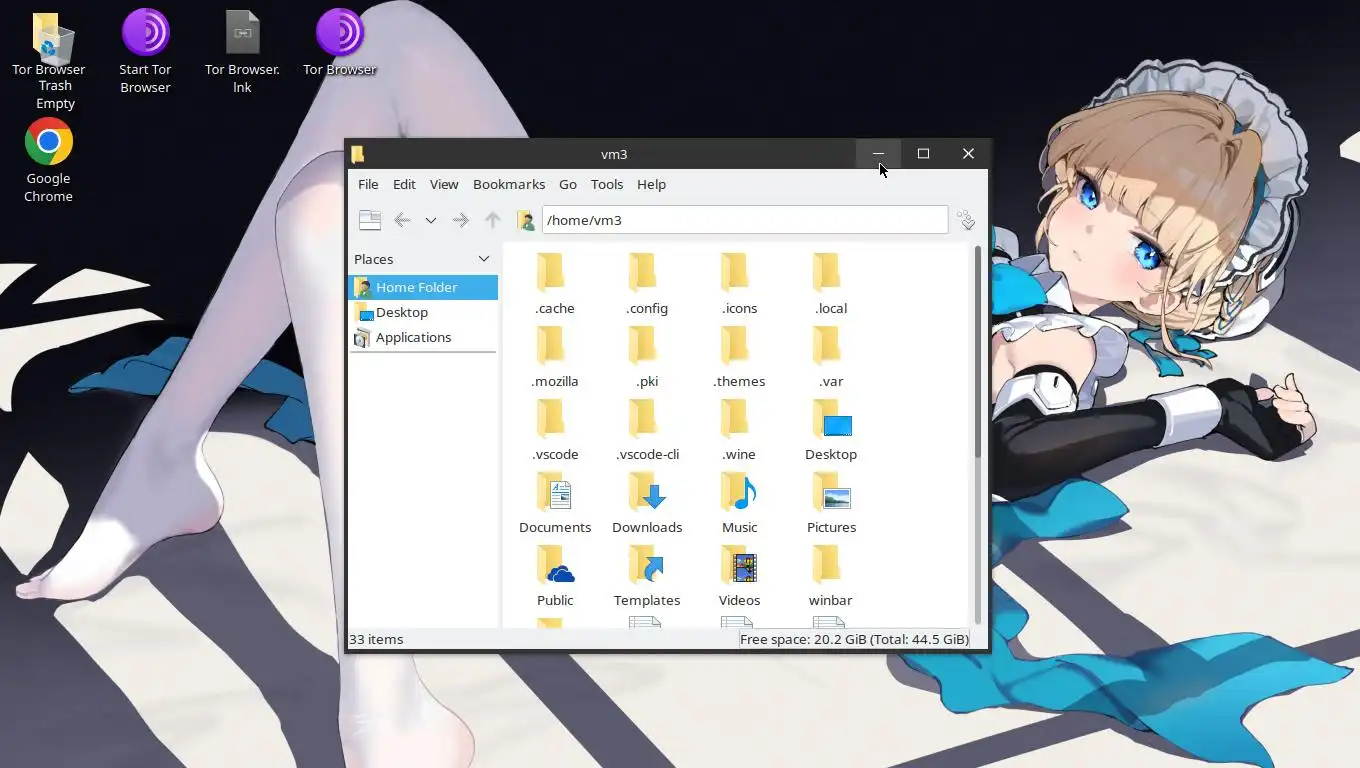Click the home folder icon beside path bar
Screen dimensions: 1360x768
[x=526, y=220]
